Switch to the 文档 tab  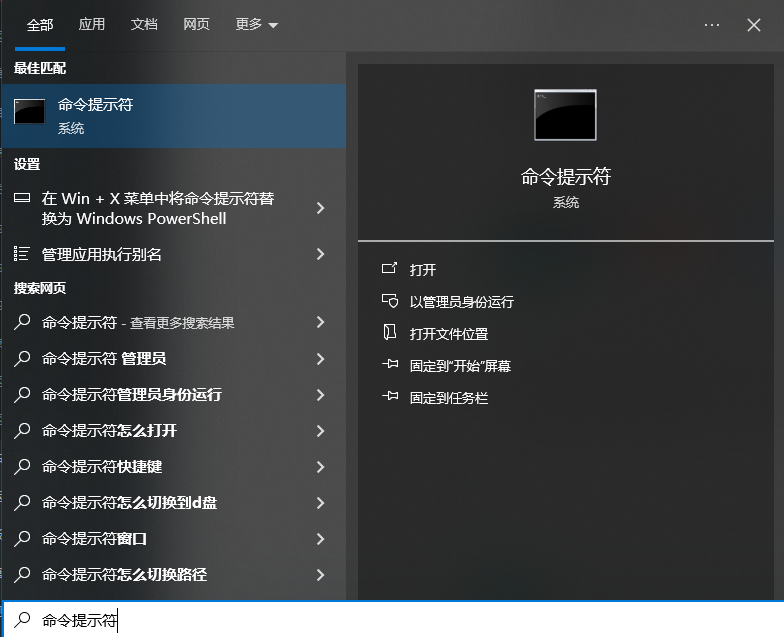(144, 25)
